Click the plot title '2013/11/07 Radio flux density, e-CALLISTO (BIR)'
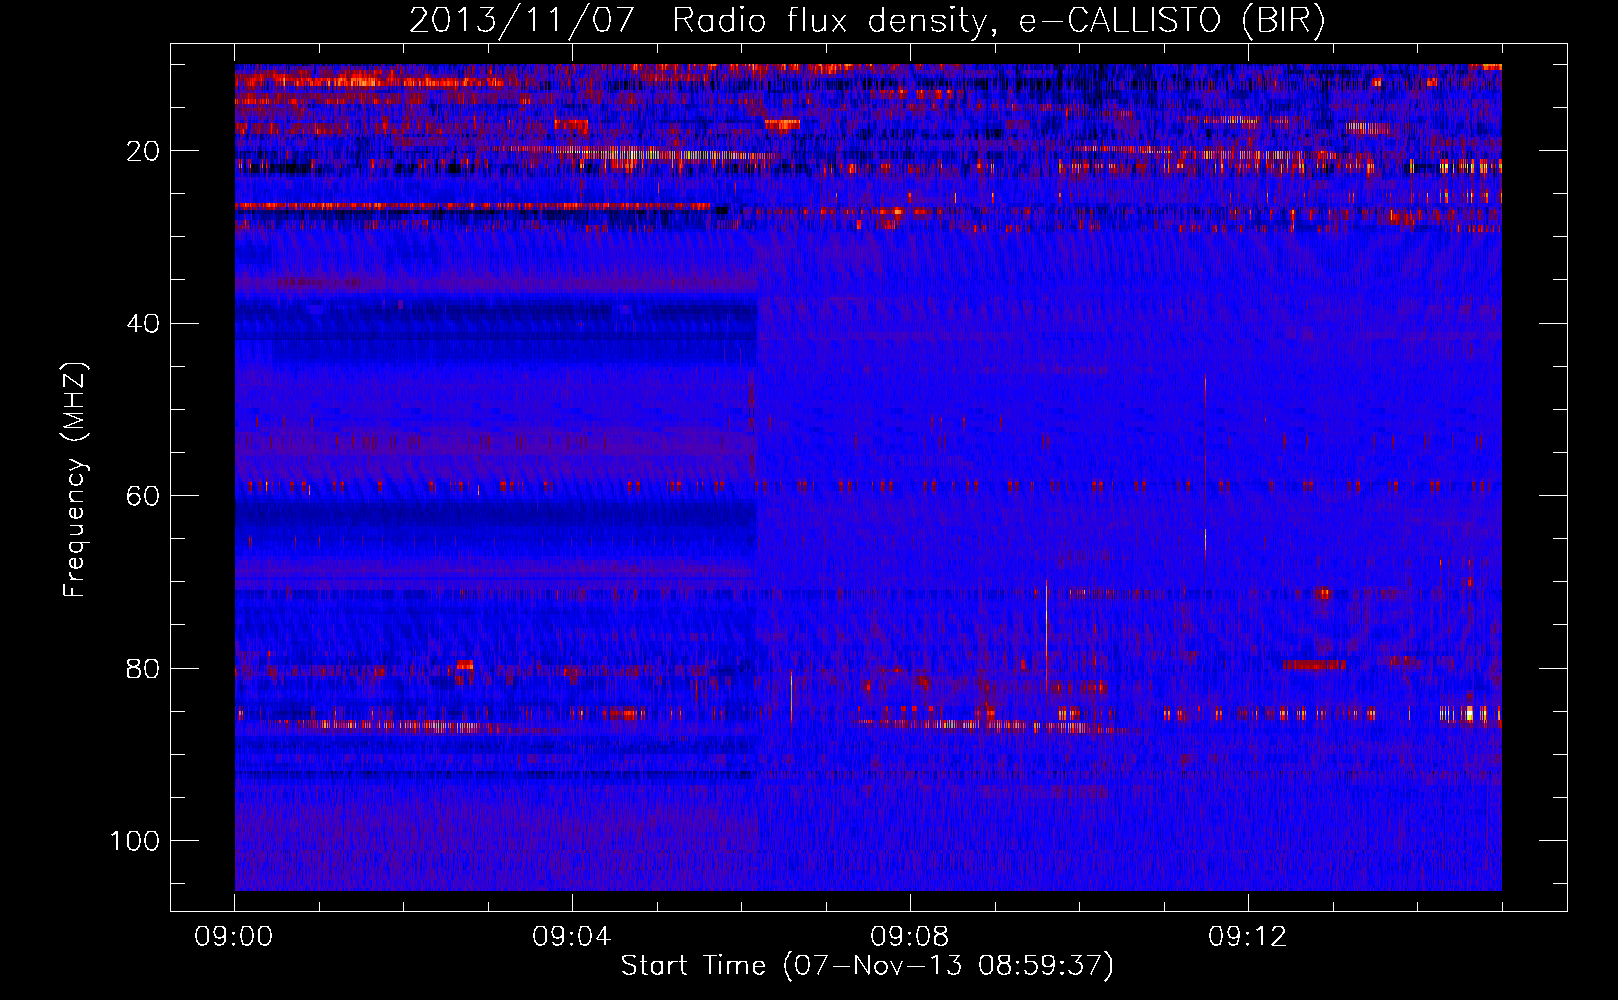Viewport: 1618px width, 1000px height. click(867, 21)
